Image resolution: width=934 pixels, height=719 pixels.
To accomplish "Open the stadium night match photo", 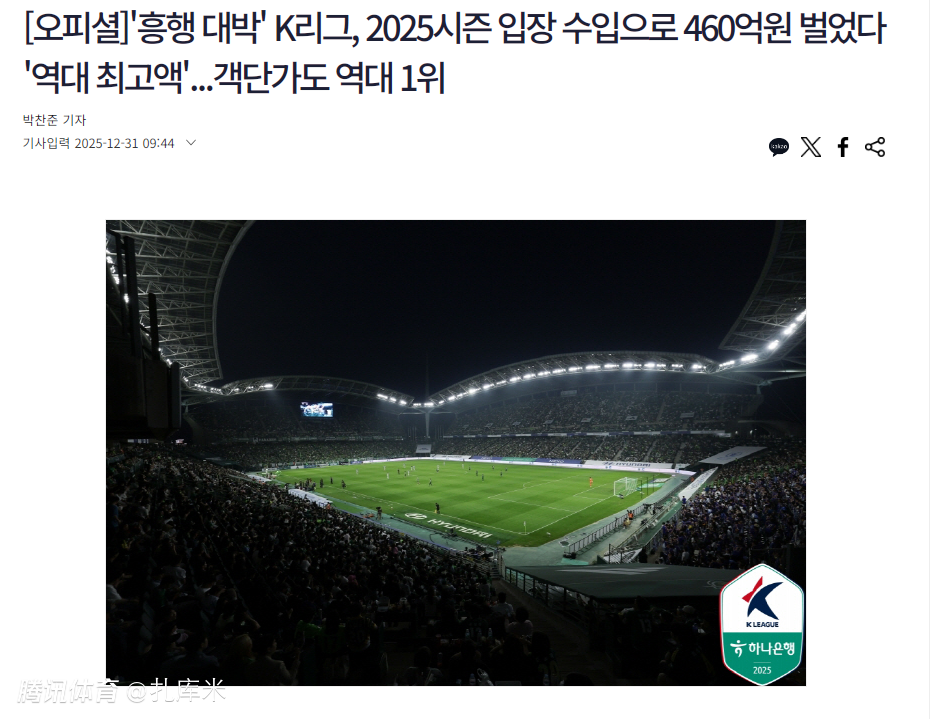I will 456,453.
